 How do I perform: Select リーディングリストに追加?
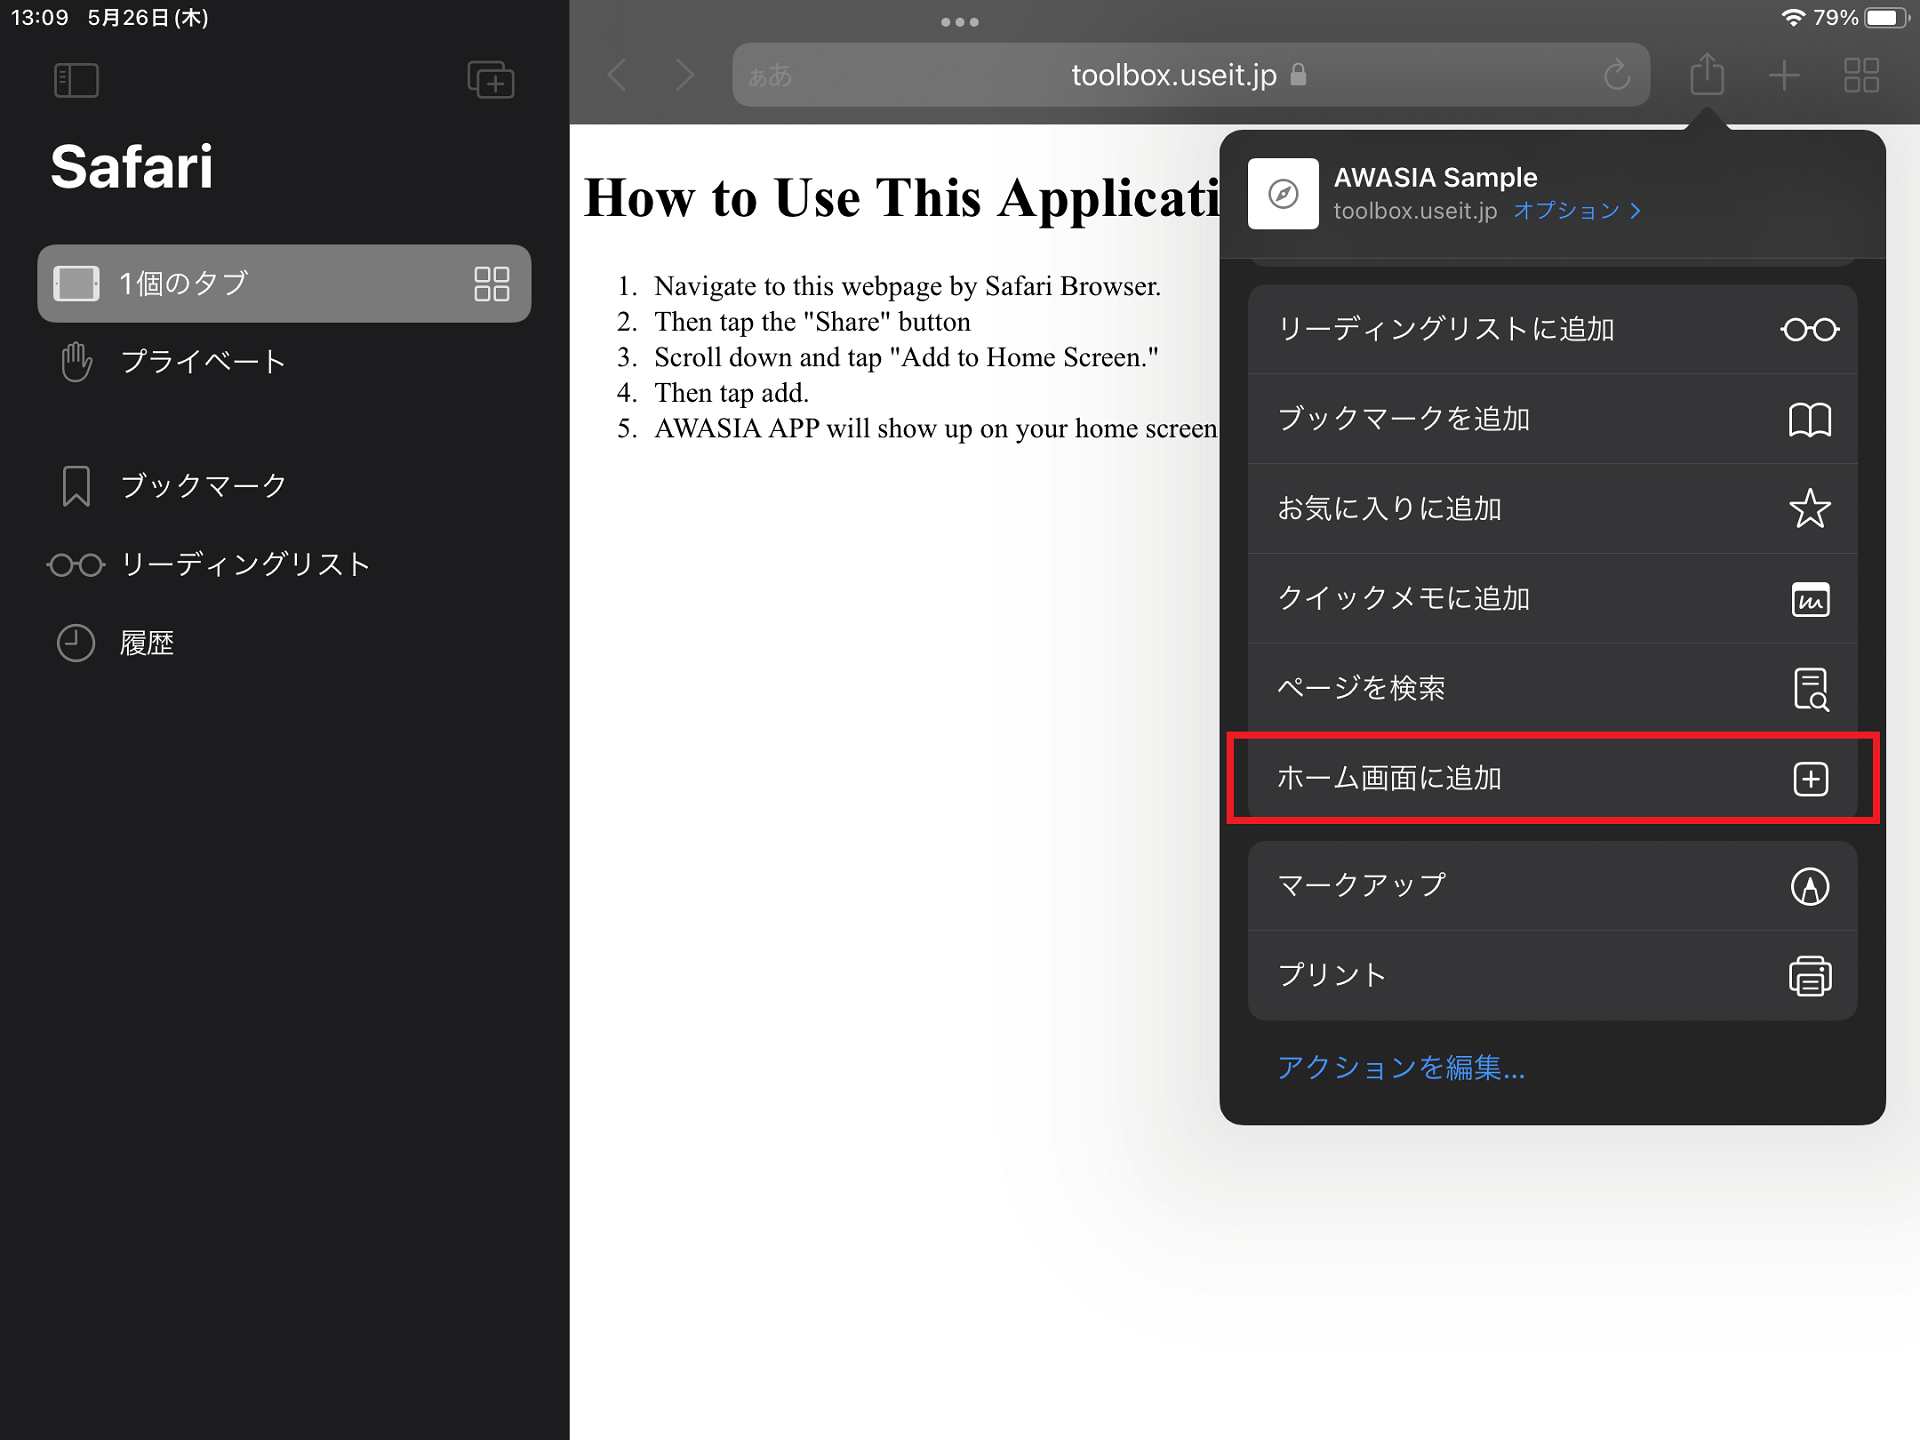tap(1552, 329)
